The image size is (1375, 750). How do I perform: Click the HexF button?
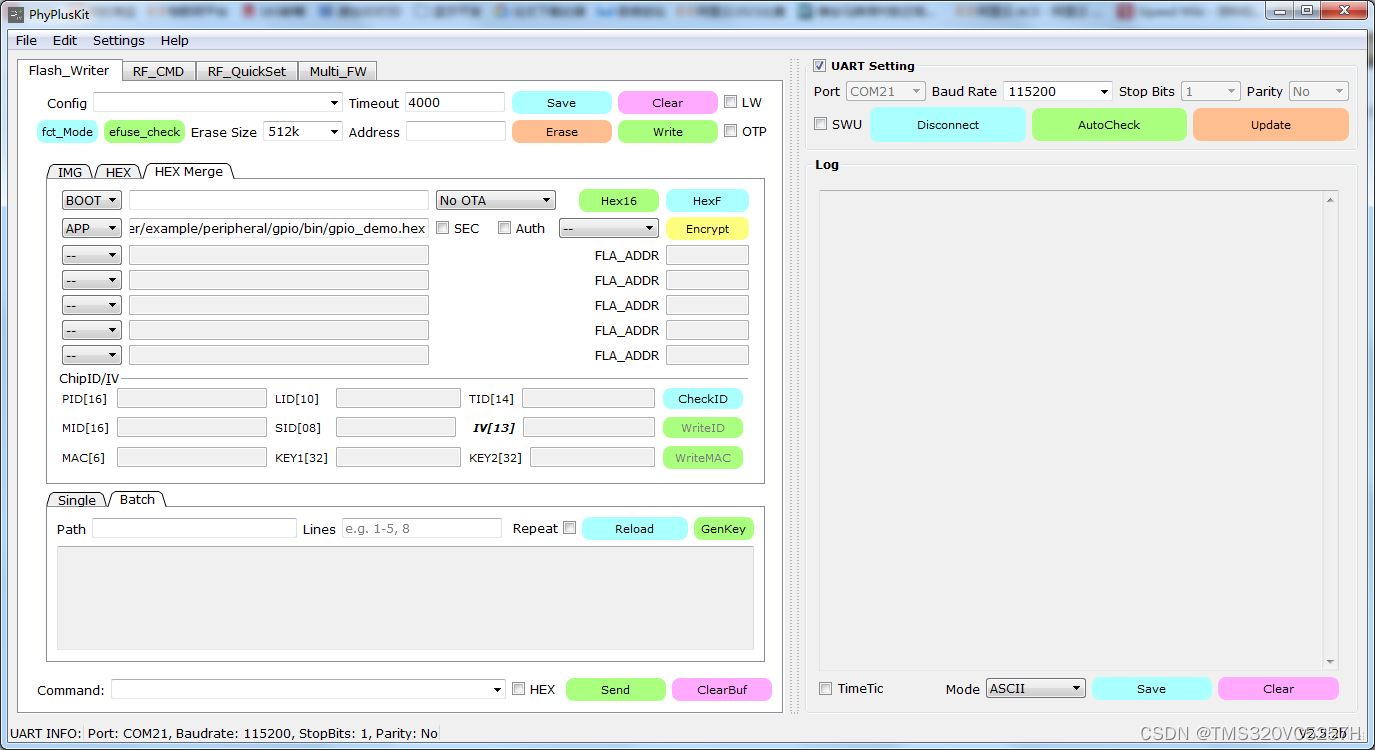(707, 200)
